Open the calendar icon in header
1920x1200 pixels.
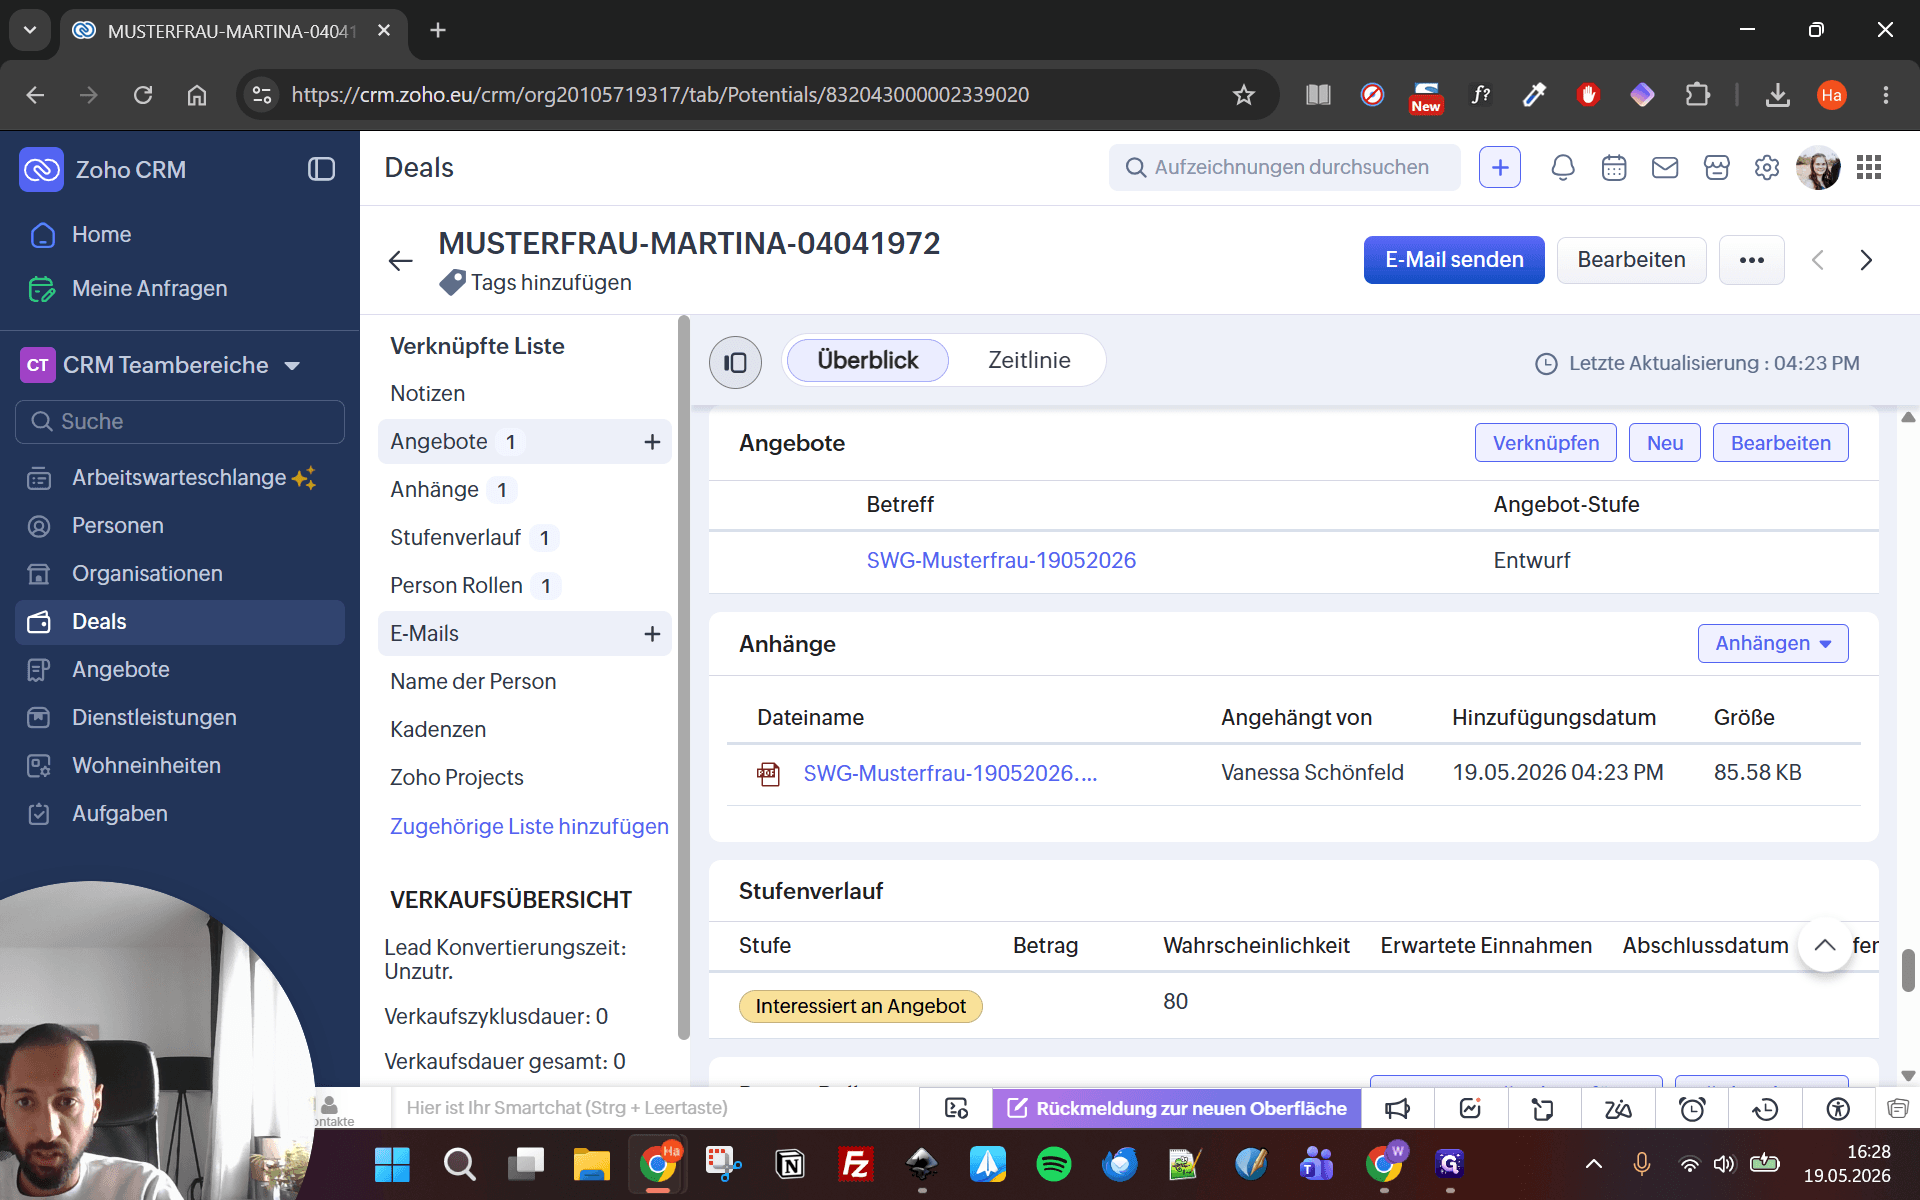click(1614, 168)
